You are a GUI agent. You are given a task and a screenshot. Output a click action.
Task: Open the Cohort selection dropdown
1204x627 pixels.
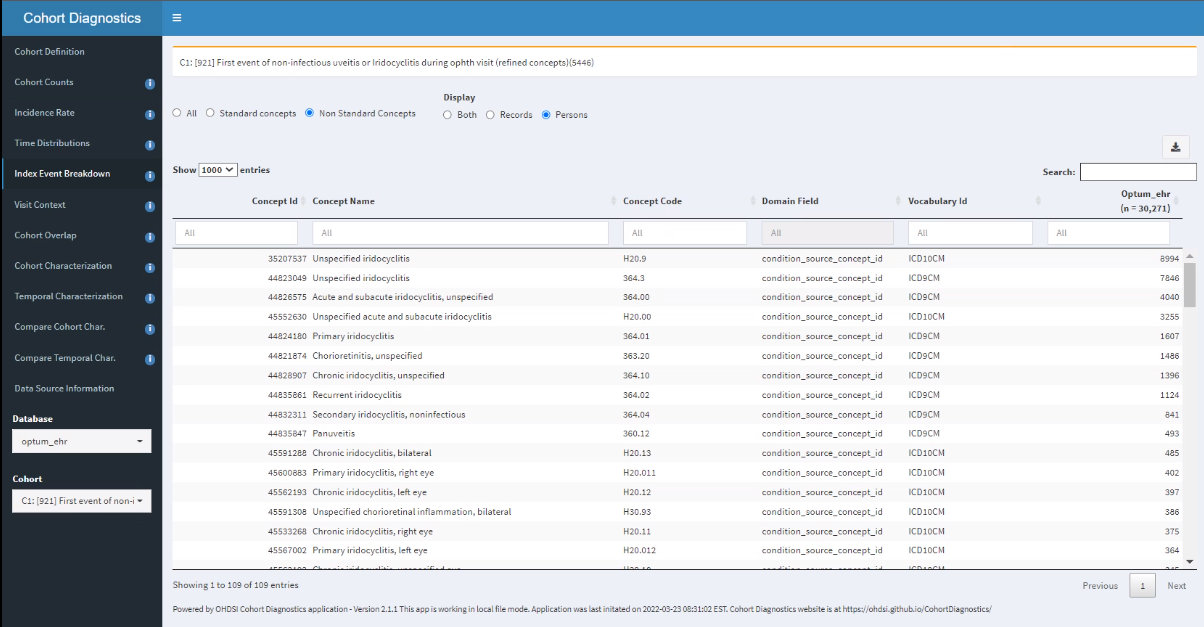[81, 500]
